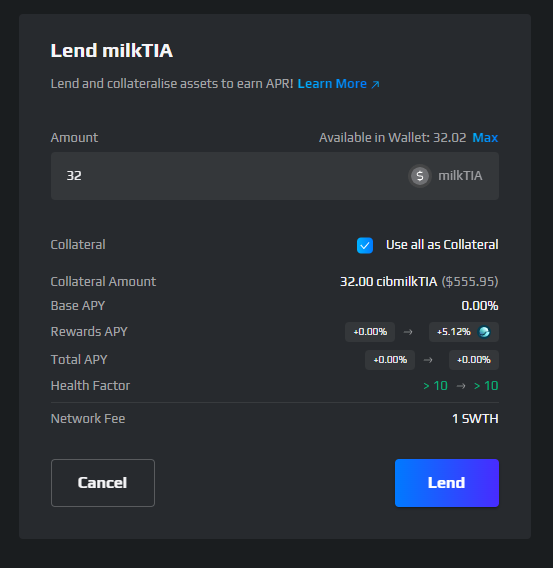Click the Lend milkTIA dialog title
553x568 pixels.
(112, 50)
